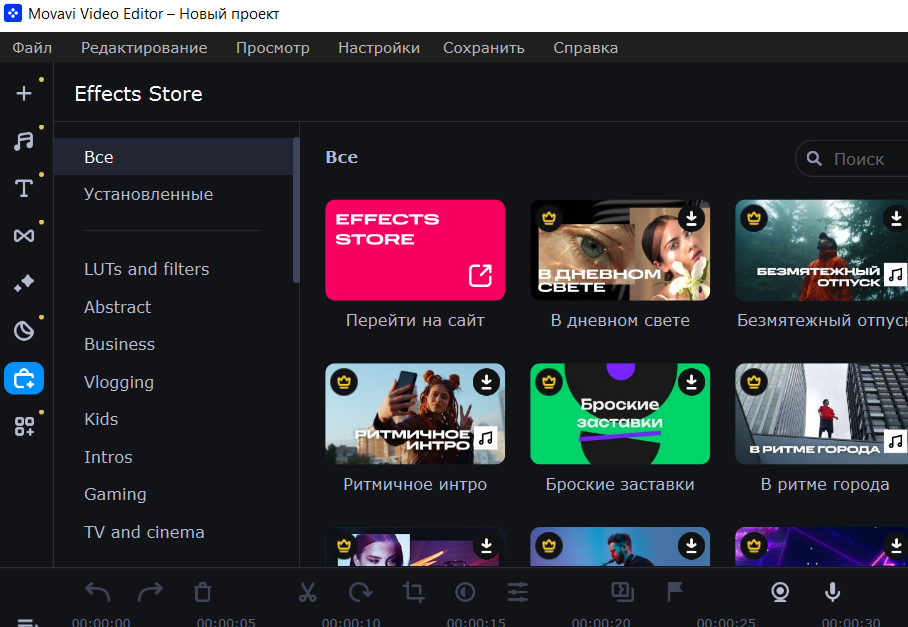The image size is (908, 627).
Task: Click the Record webcam icon
Action: click(780, 592)
